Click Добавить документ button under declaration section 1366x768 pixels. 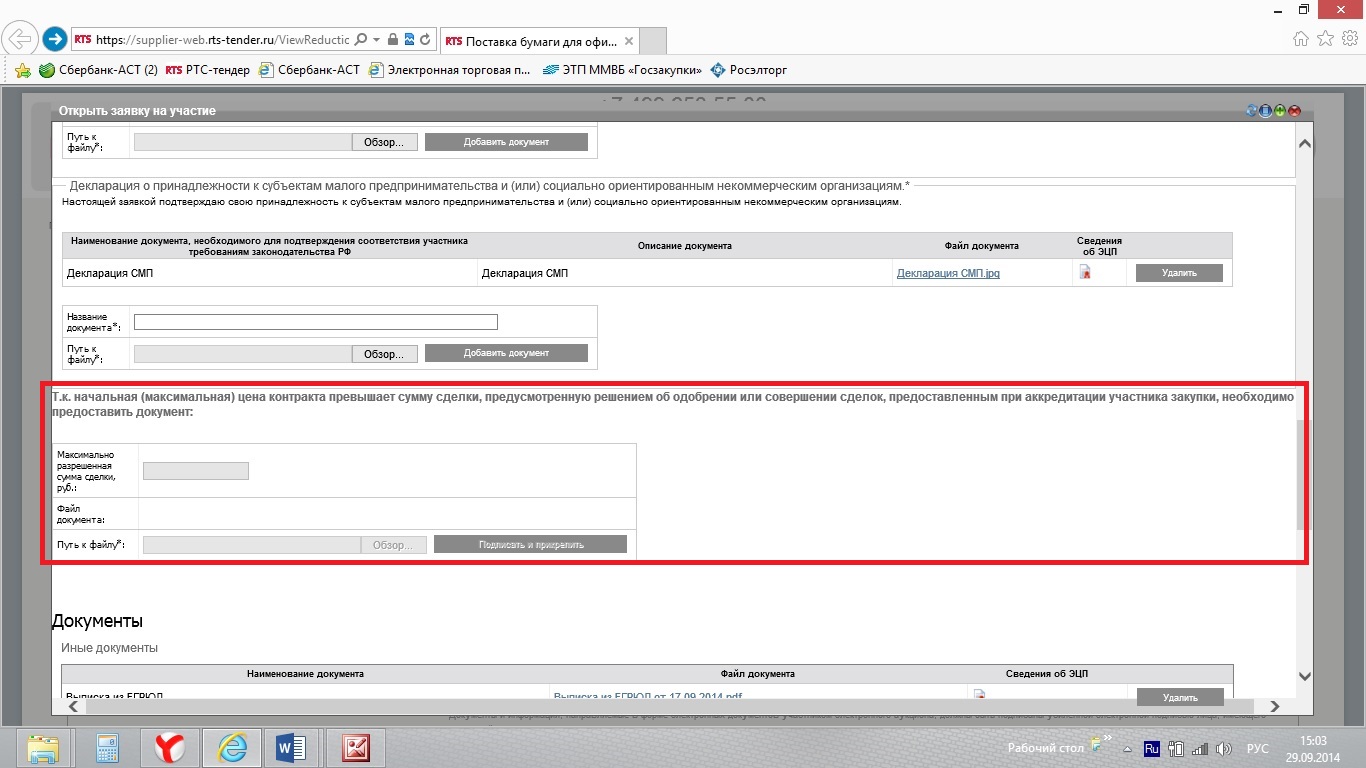tap(506, 353)
